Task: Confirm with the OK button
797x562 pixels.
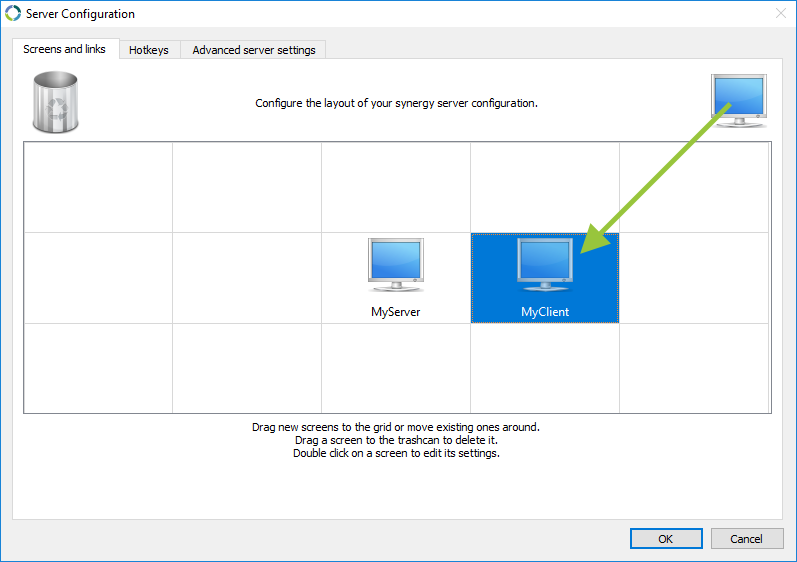Action: [666, 539]
